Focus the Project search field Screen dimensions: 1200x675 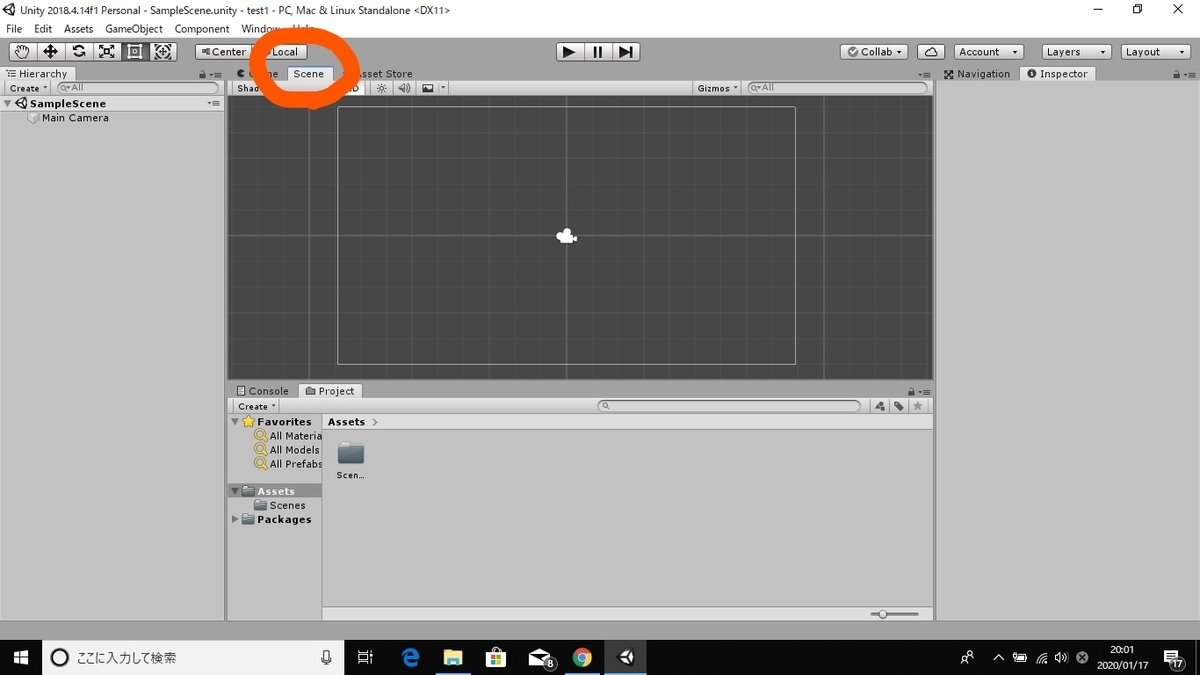tap(729, 406)
